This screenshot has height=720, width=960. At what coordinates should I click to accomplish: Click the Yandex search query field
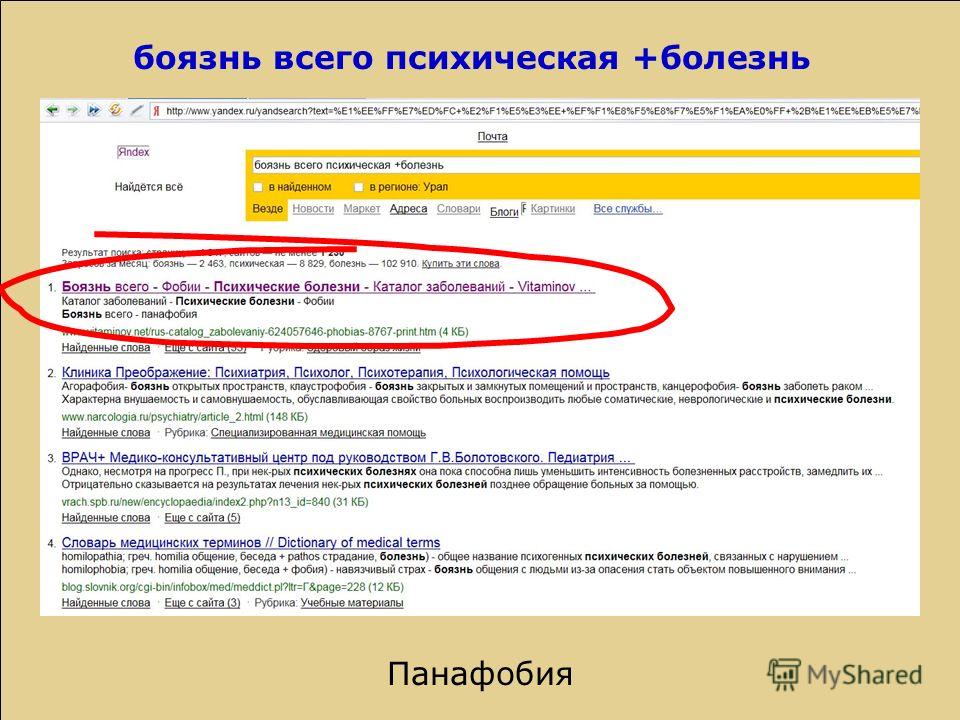point(585,165)
